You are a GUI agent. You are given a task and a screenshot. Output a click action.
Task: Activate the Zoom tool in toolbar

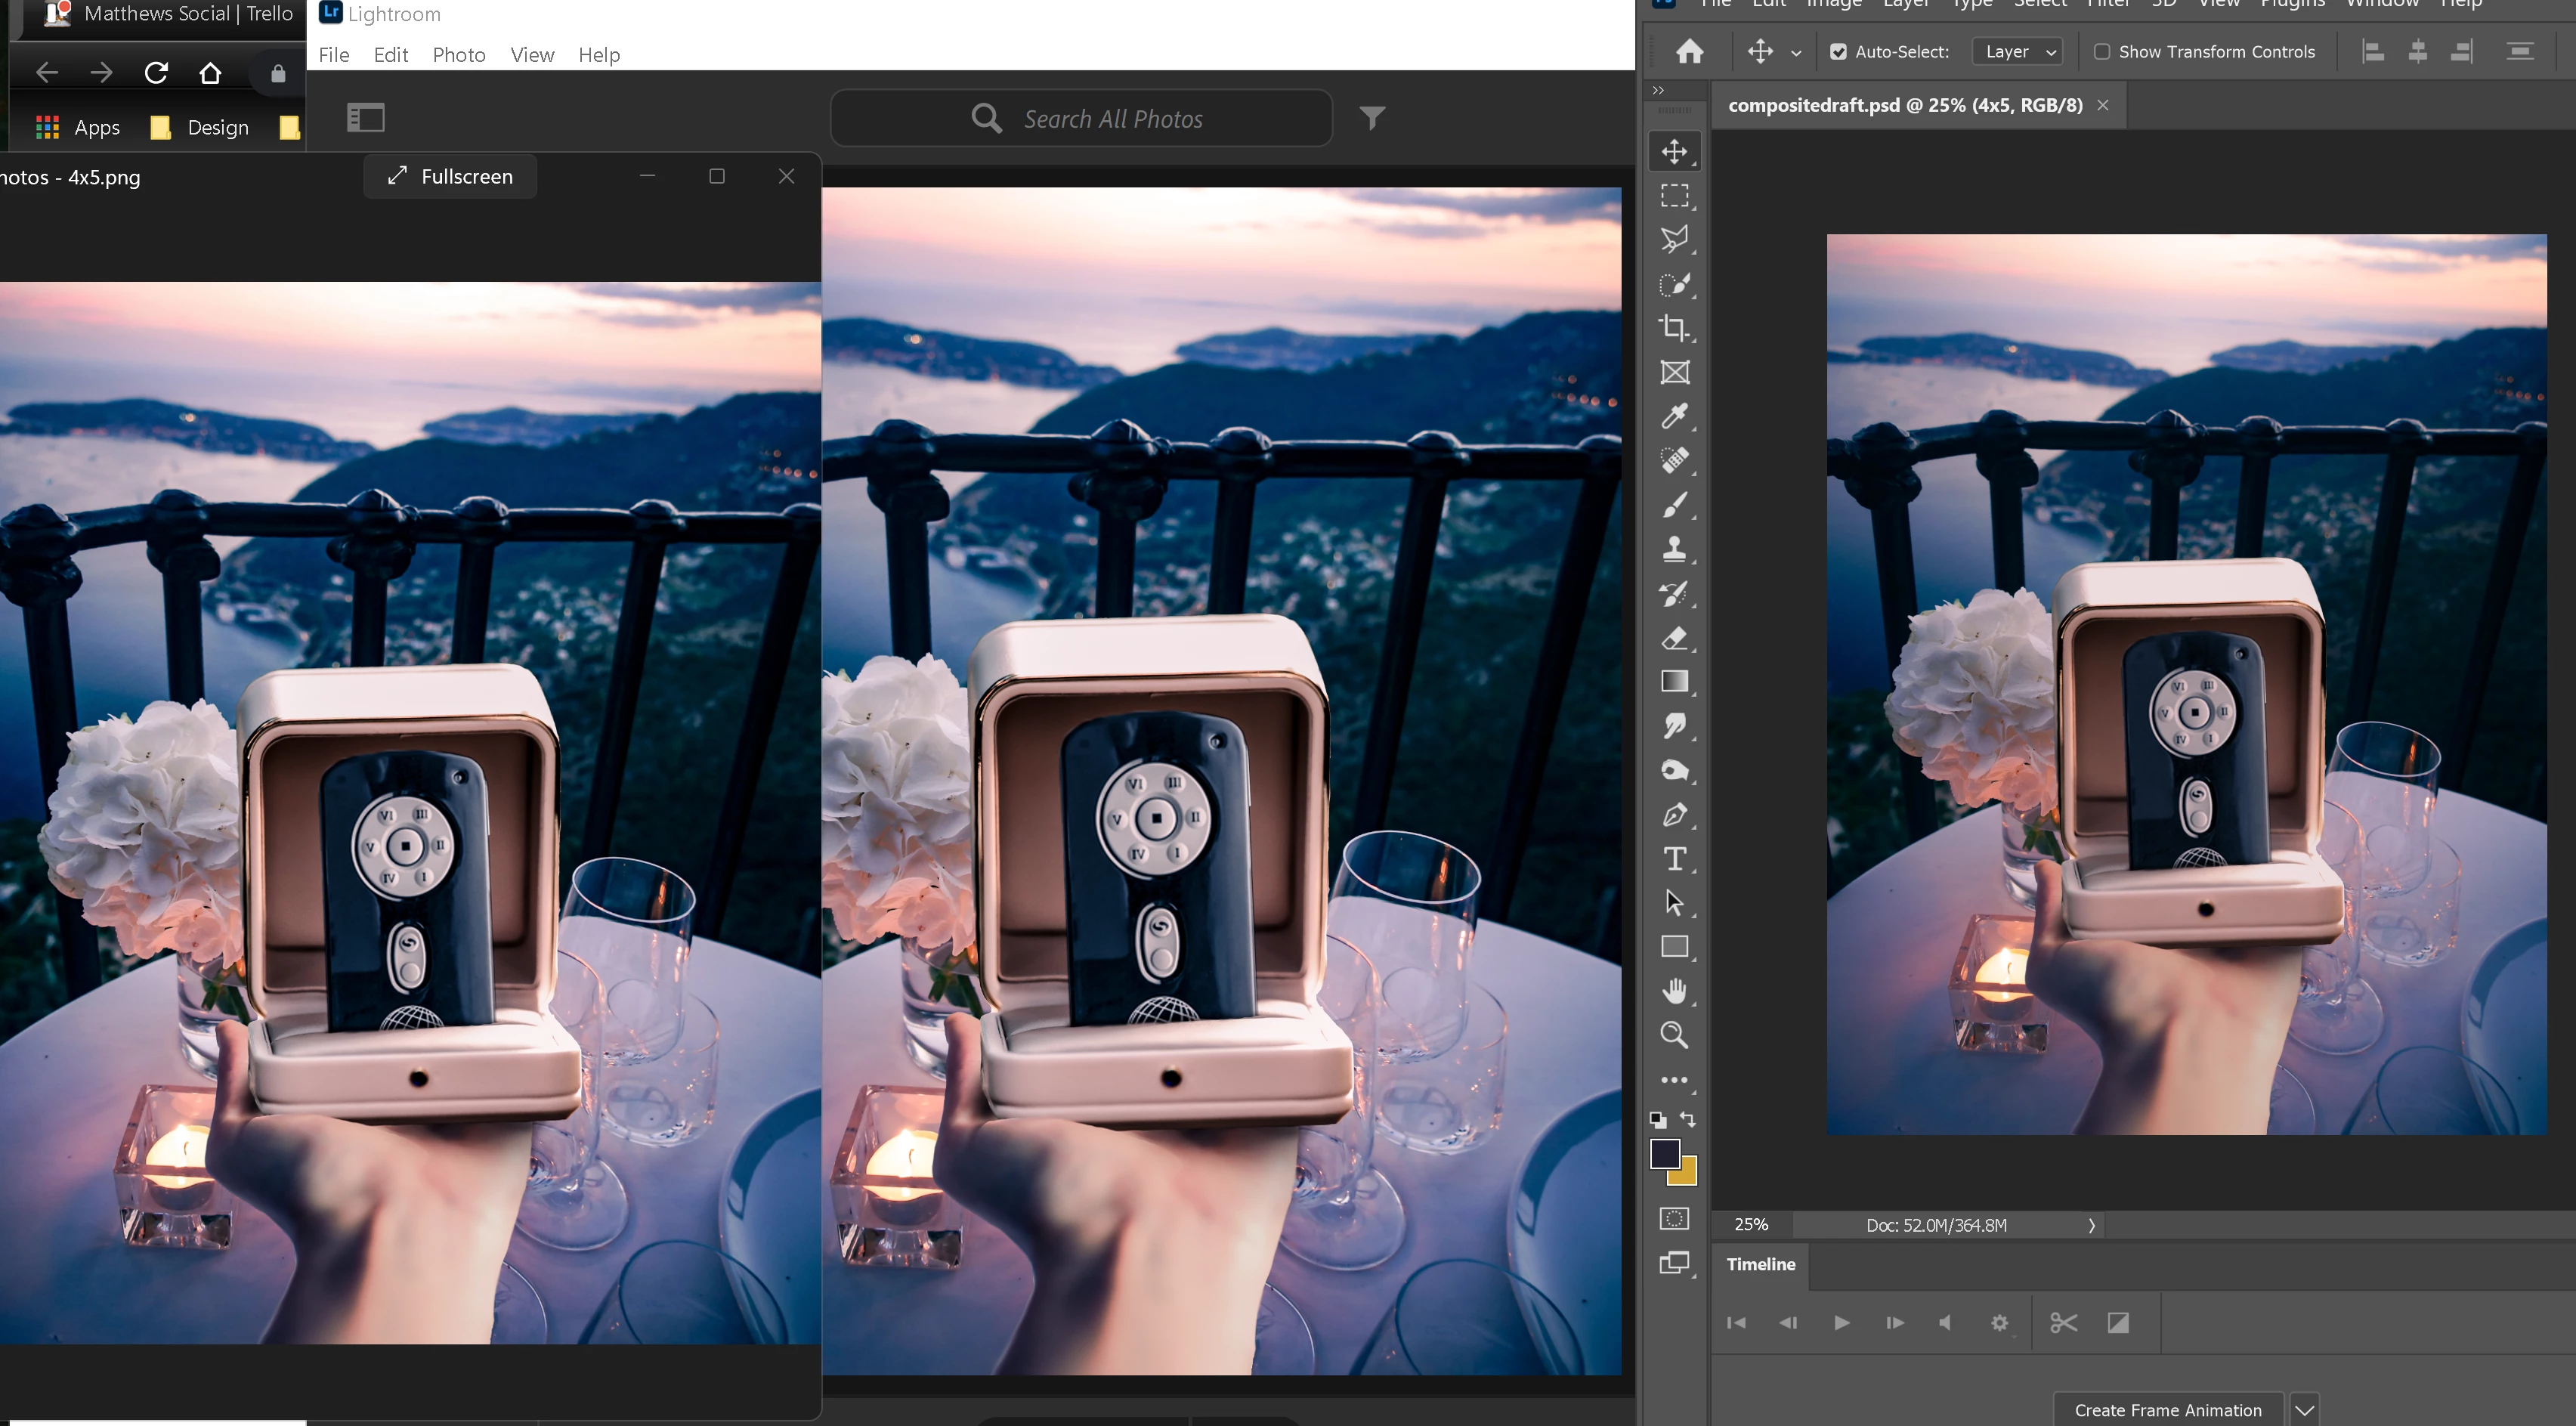(x=1674, y=1035)
